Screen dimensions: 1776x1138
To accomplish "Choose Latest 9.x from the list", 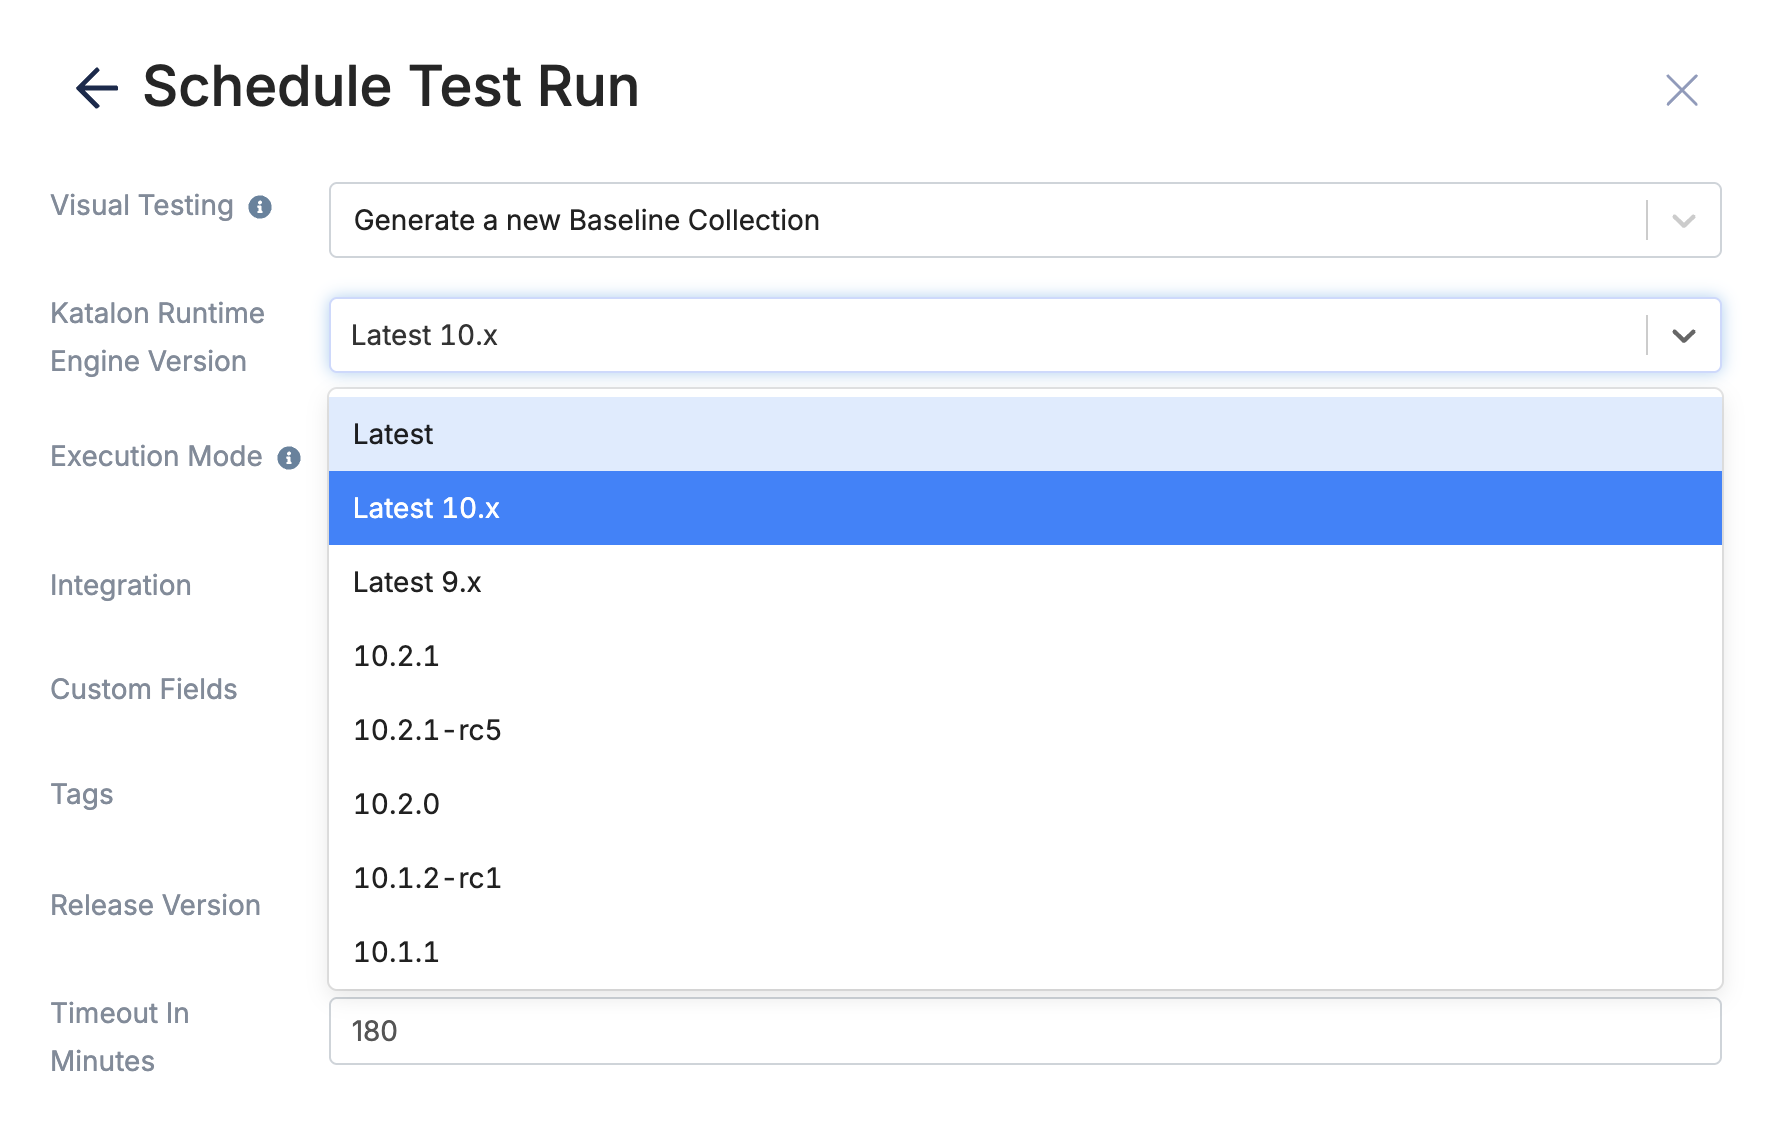I will point(1025,582).
